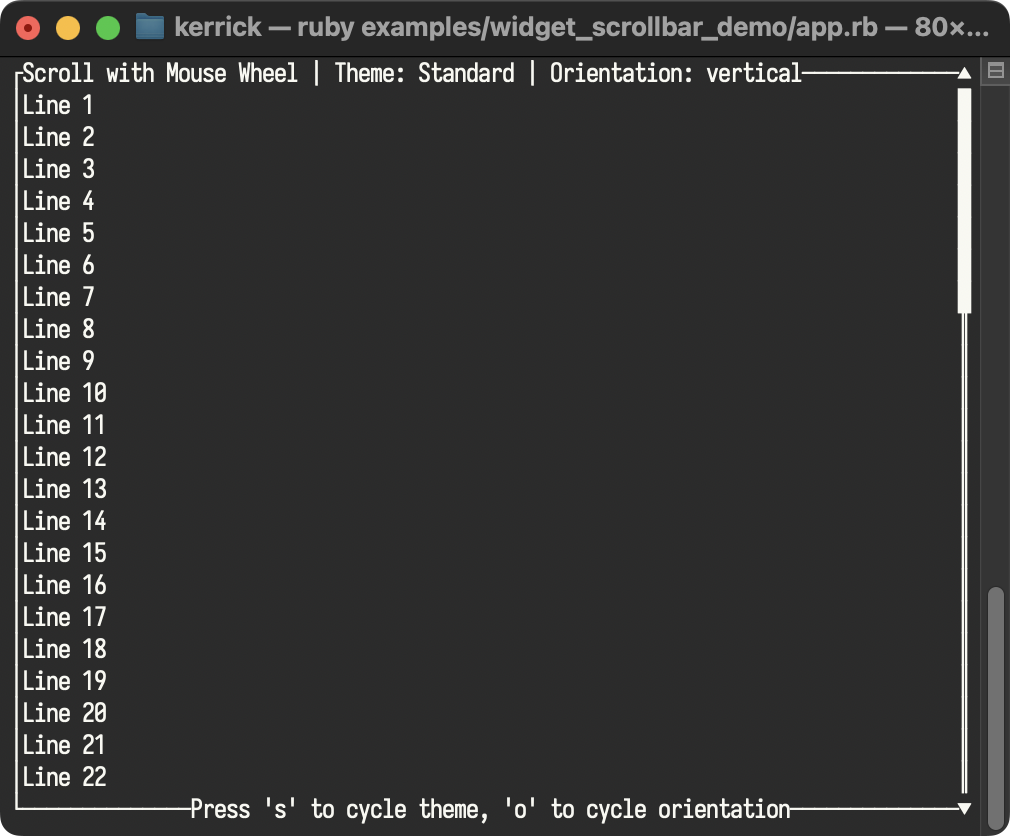Click the text 'Line 8'
Image resolution: width=1010 pixels, height=836 pixels.
(58, 329)
